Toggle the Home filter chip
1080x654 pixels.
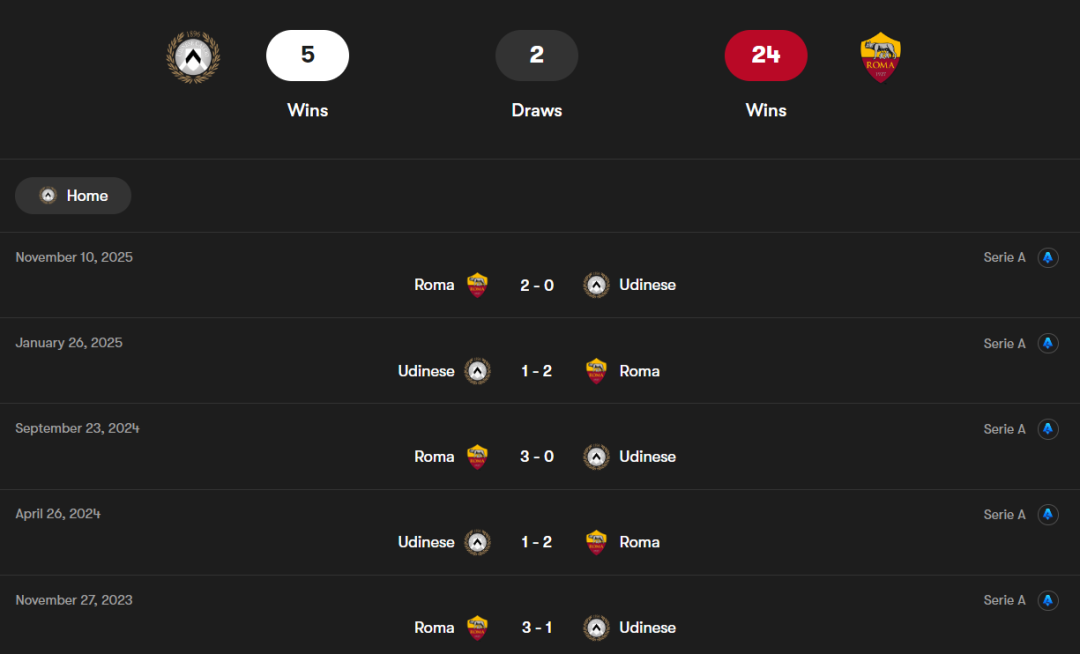click(73, 196)
